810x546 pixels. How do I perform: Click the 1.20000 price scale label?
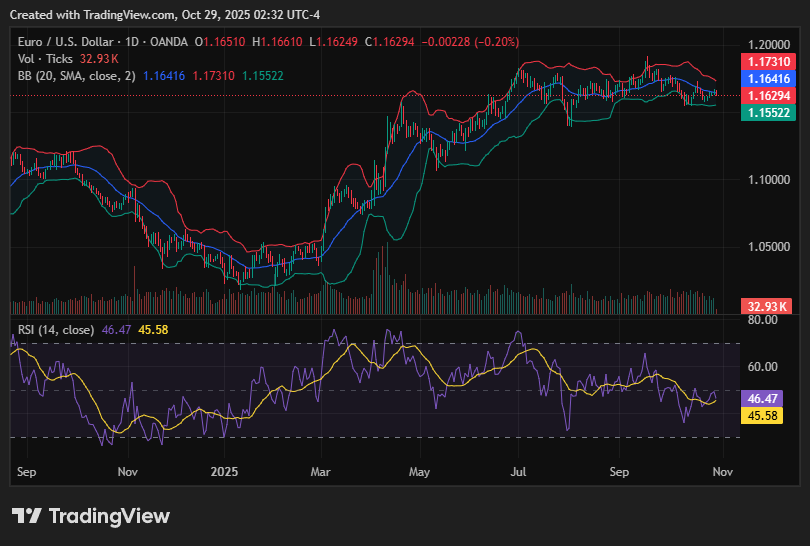[x=767, y=45]
